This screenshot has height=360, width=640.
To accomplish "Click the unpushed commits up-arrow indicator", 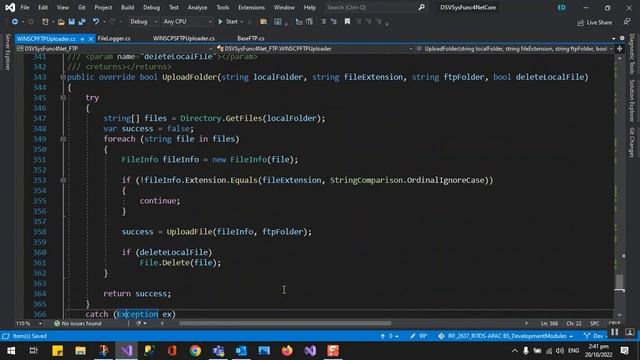I will [388, 336].
